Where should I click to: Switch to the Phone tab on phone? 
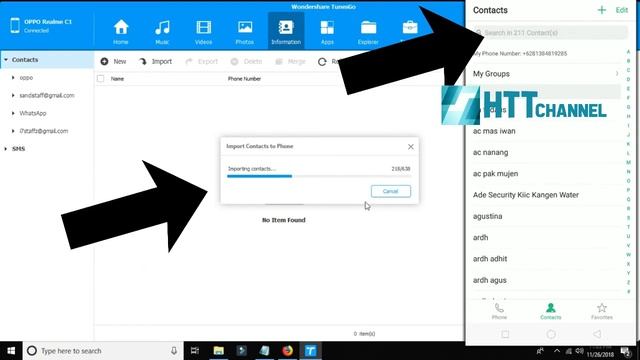[499, 311]
